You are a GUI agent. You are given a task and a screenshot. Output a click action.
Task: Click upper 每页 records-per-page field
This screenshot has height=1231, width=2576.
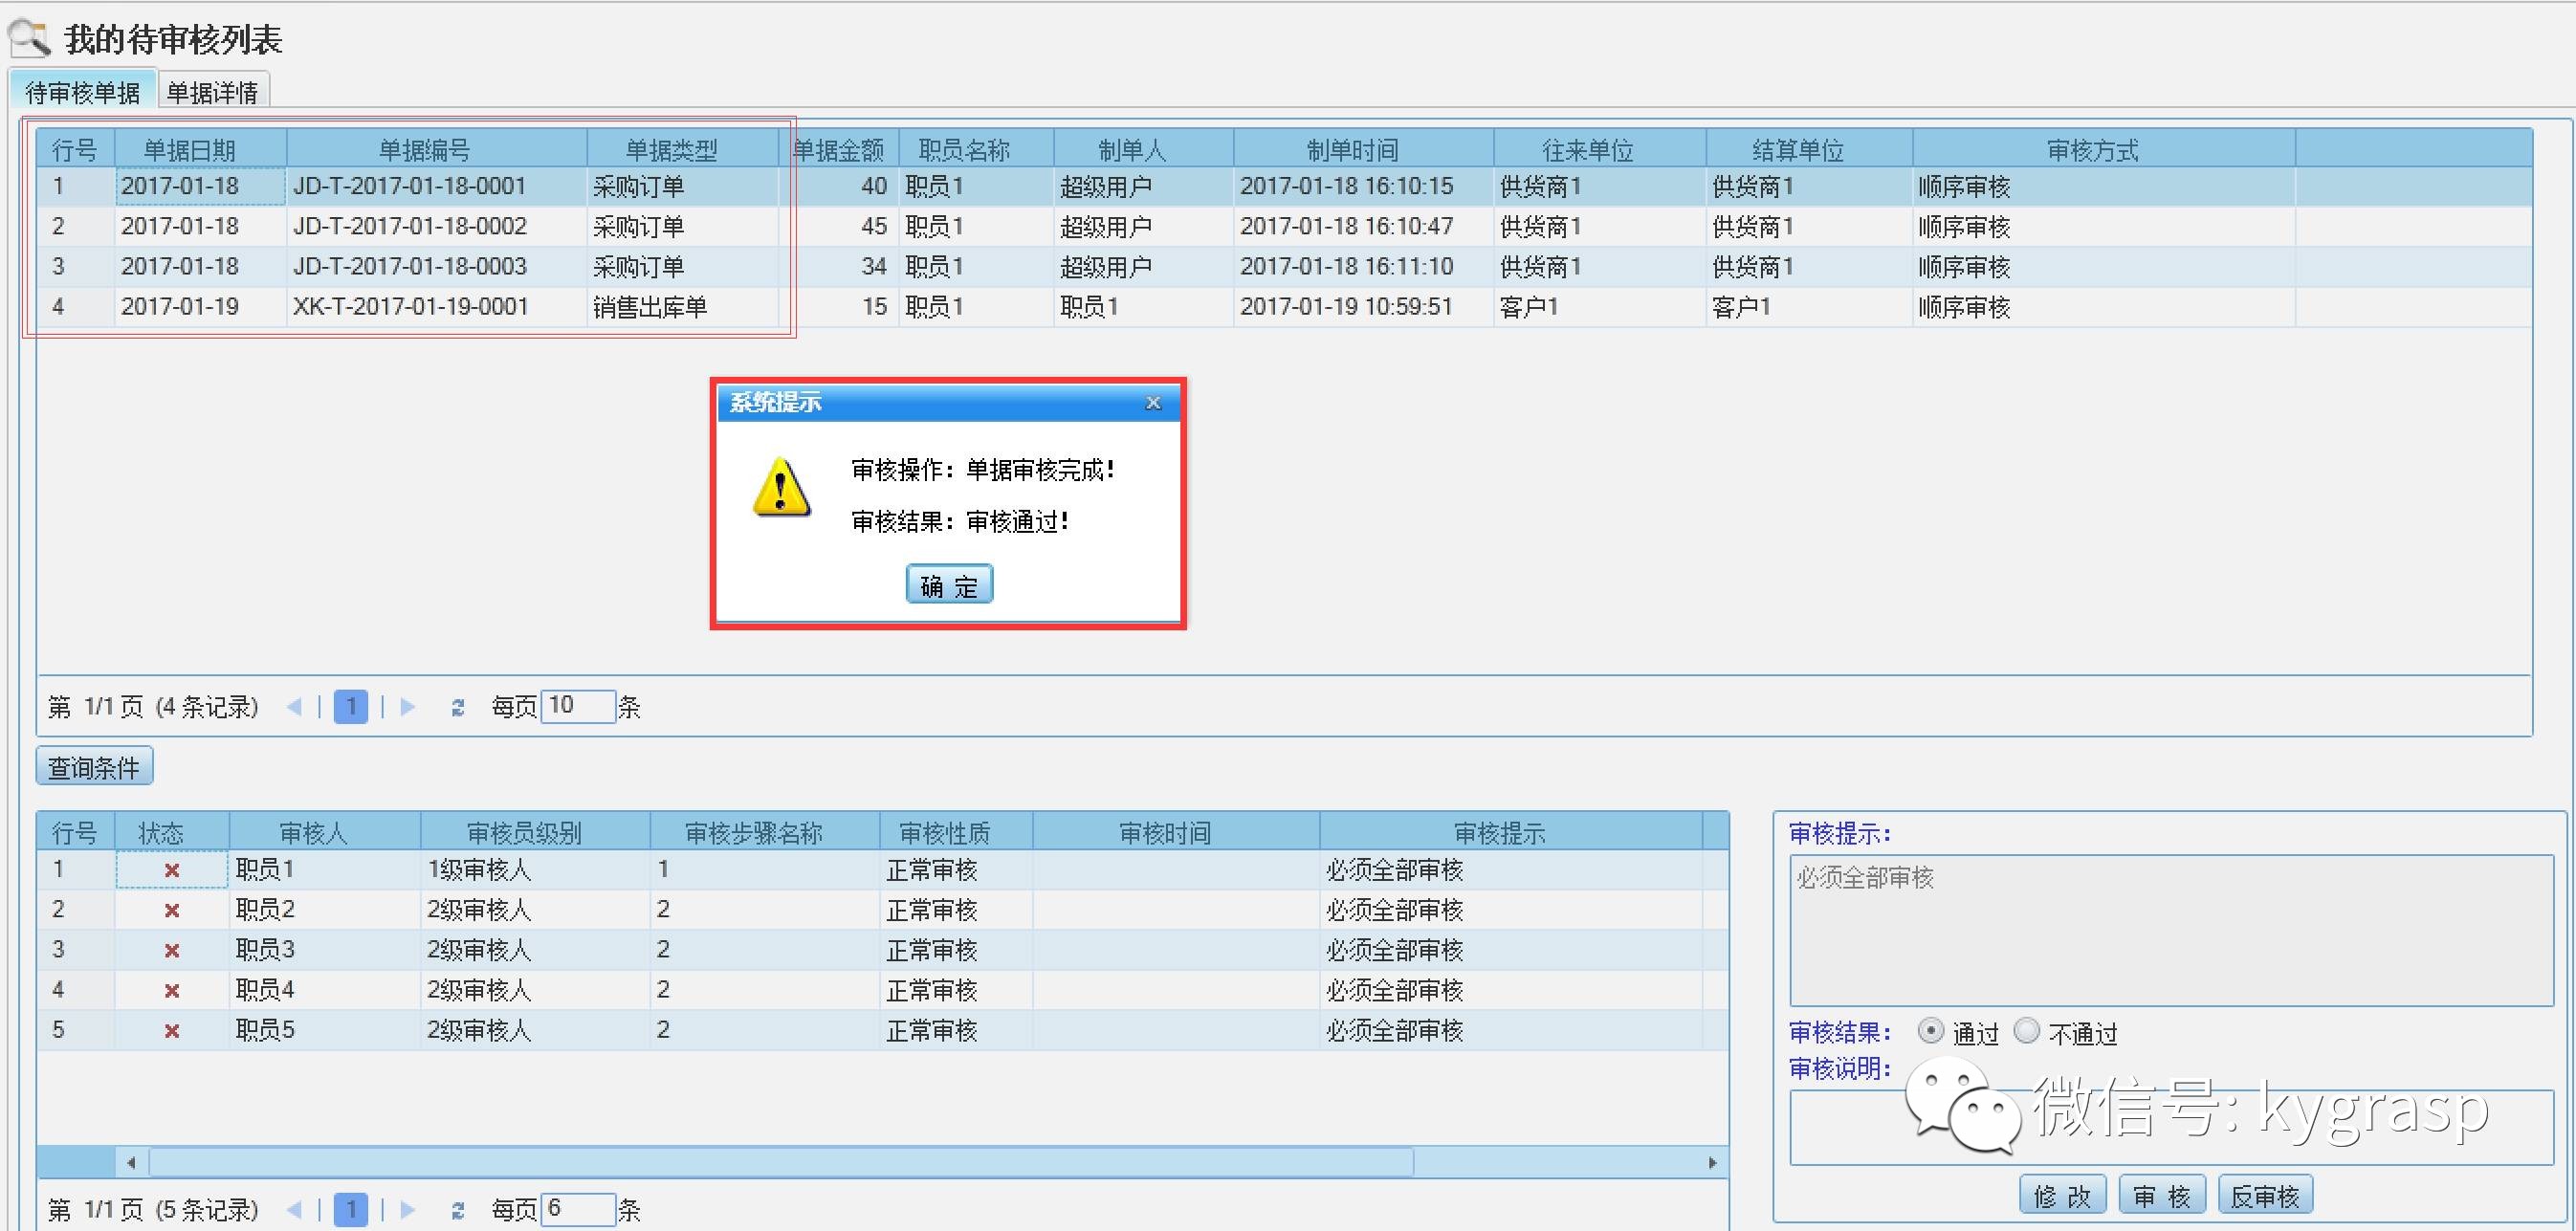click(577, 706)
